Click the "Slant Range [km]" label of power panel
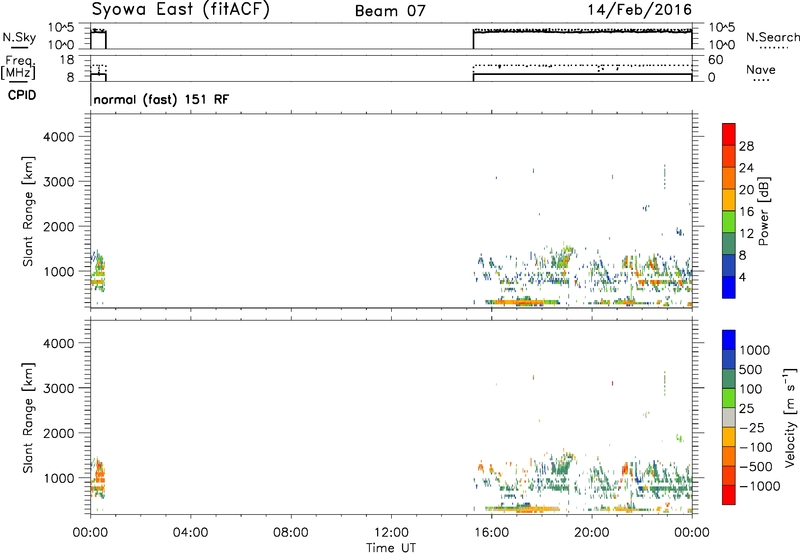The image size is (800, 554). pyautogui.click(x=28, y=211)
